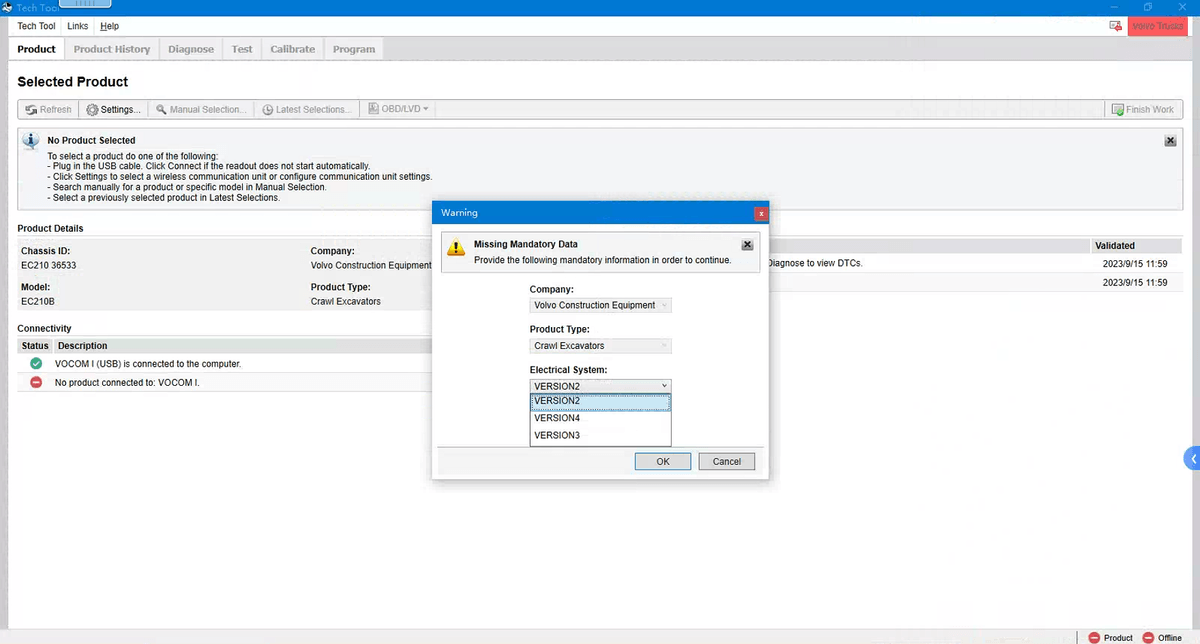This screenshot has width=1200, height=644.
Task: Open Latest Selections clock icon
Action: (x=268, y=110)
